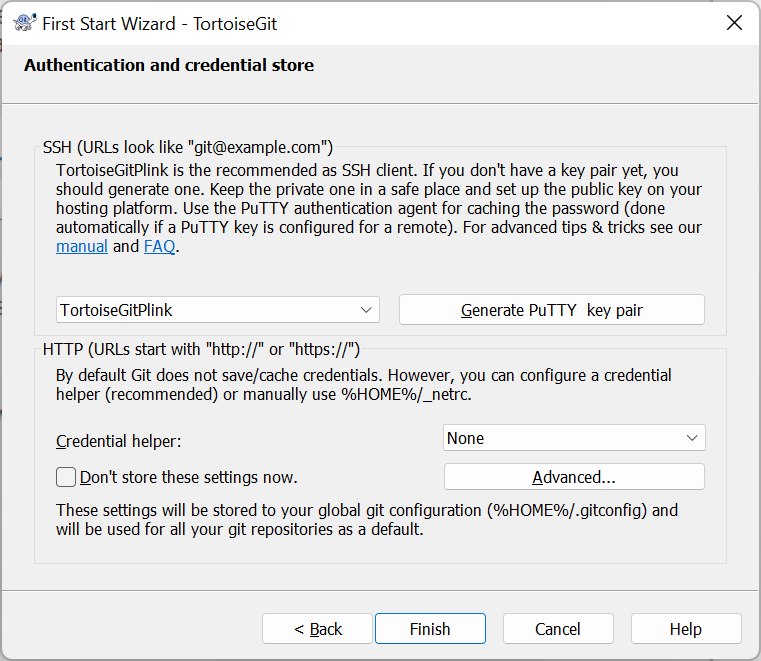The image size is (761, 661).
Task: Open Advanced credential settings
Action: 574,477
